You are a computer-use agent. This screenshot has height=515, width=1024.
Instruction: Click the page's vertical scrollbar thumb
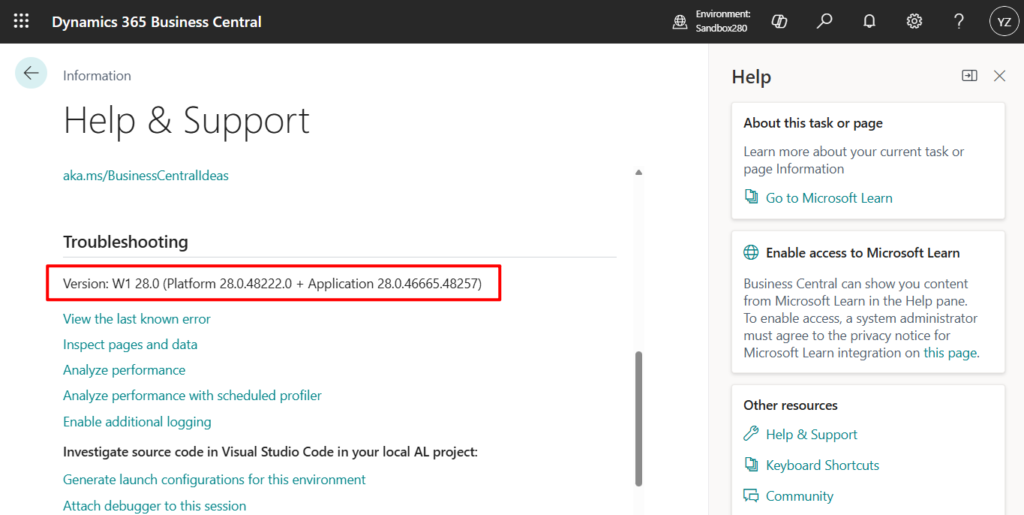[x=639, y=415]
